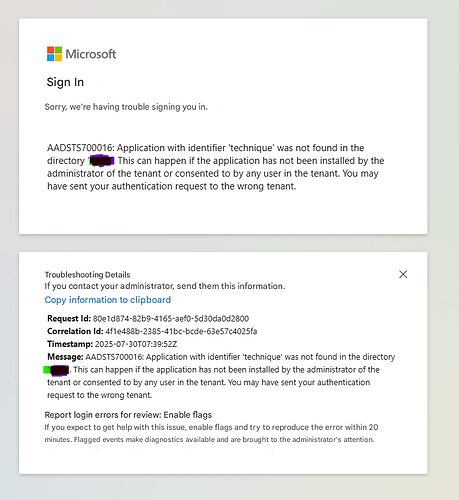
Task: Close the Troubleshooting Details panel
Action: click(403, 274)
